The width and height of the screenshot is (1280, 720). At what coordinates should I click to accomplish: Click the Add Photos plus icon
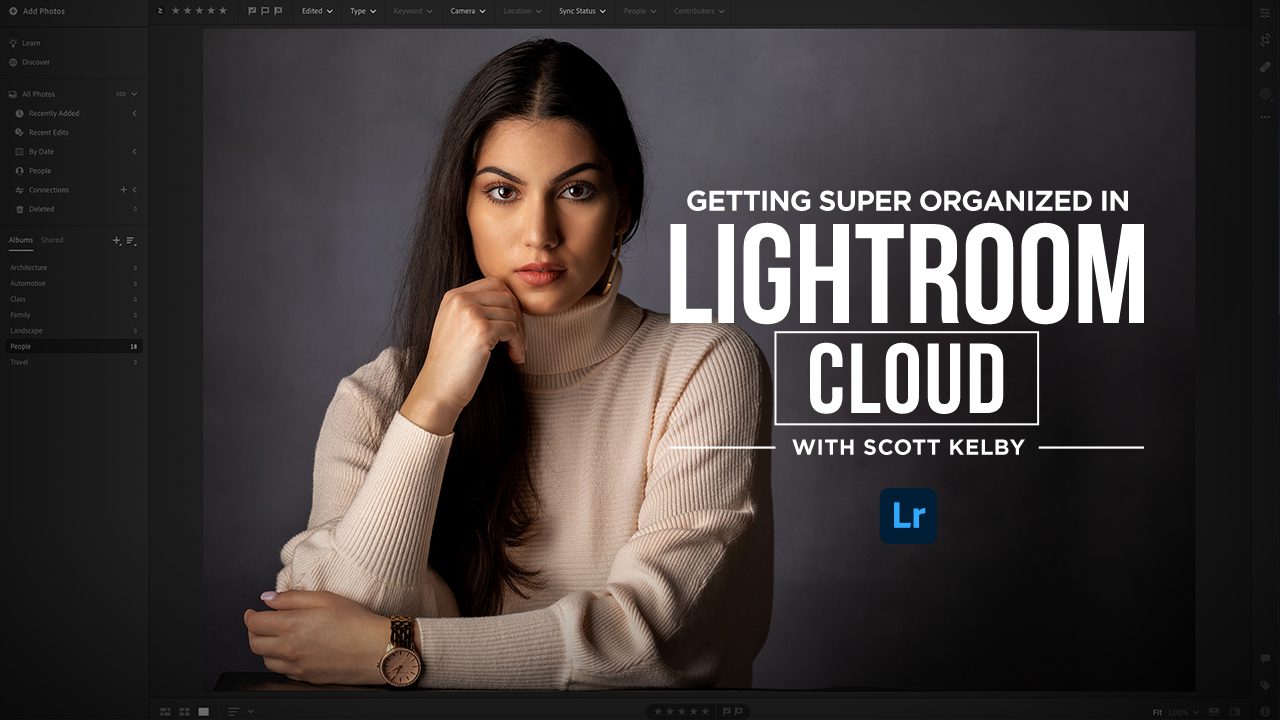coord(12,11)
